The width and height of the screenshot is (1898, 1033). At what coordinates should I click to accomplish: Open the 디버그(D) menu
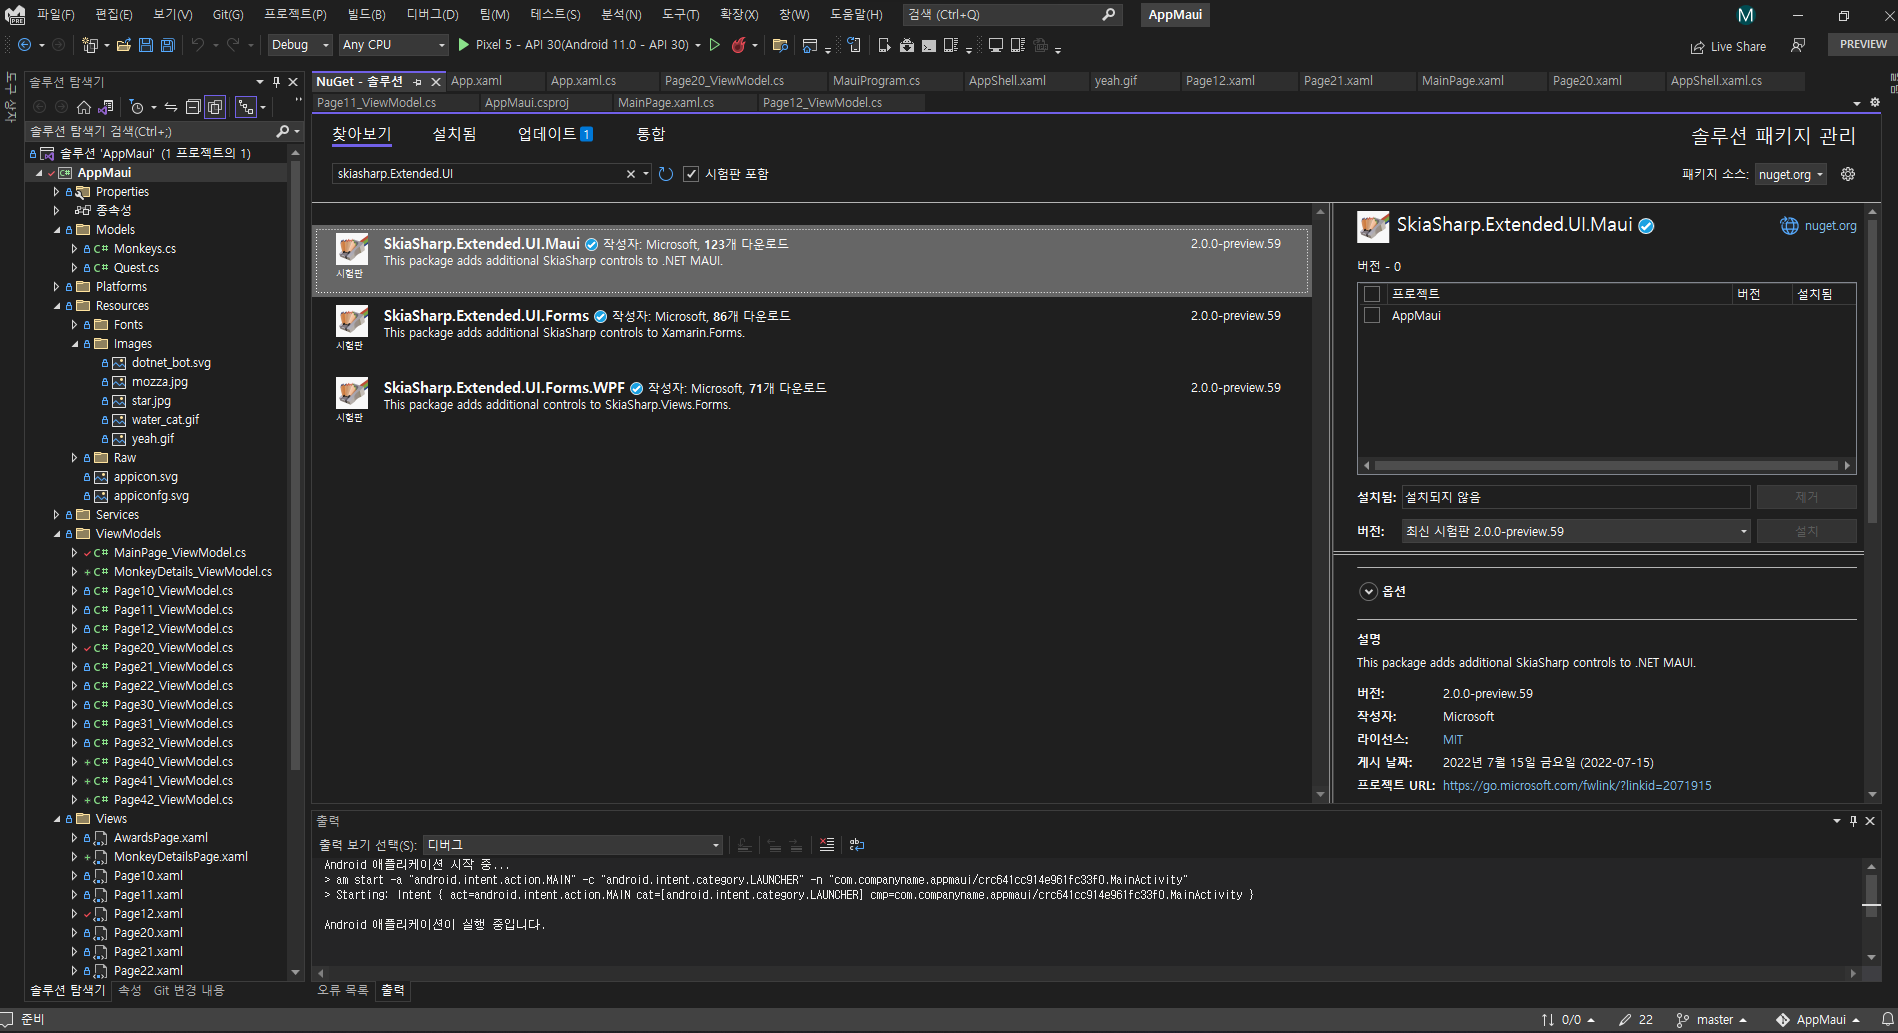tap(432, 15)
